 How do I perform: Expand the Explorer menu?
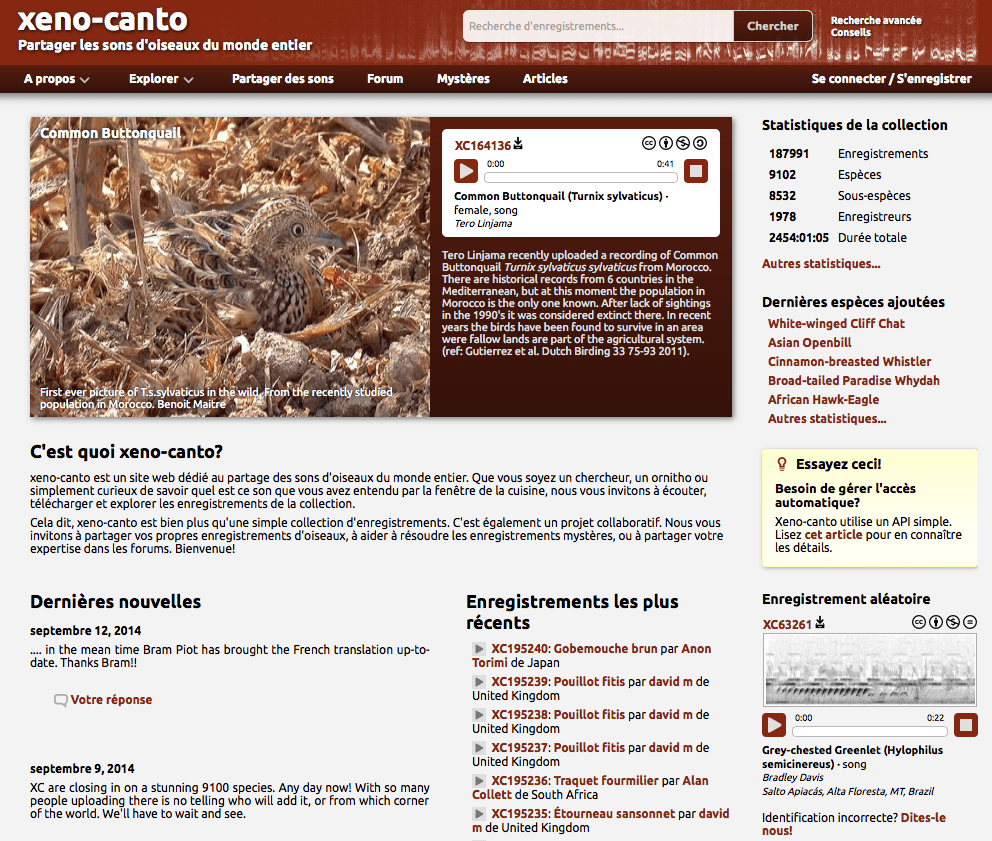tap(161, 79)
